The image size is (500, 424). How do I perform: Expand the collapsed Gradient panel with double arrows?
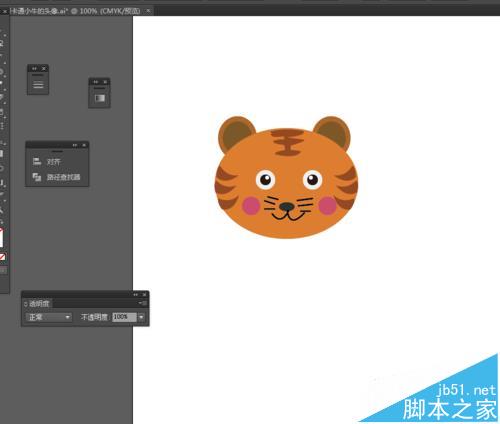96,82
